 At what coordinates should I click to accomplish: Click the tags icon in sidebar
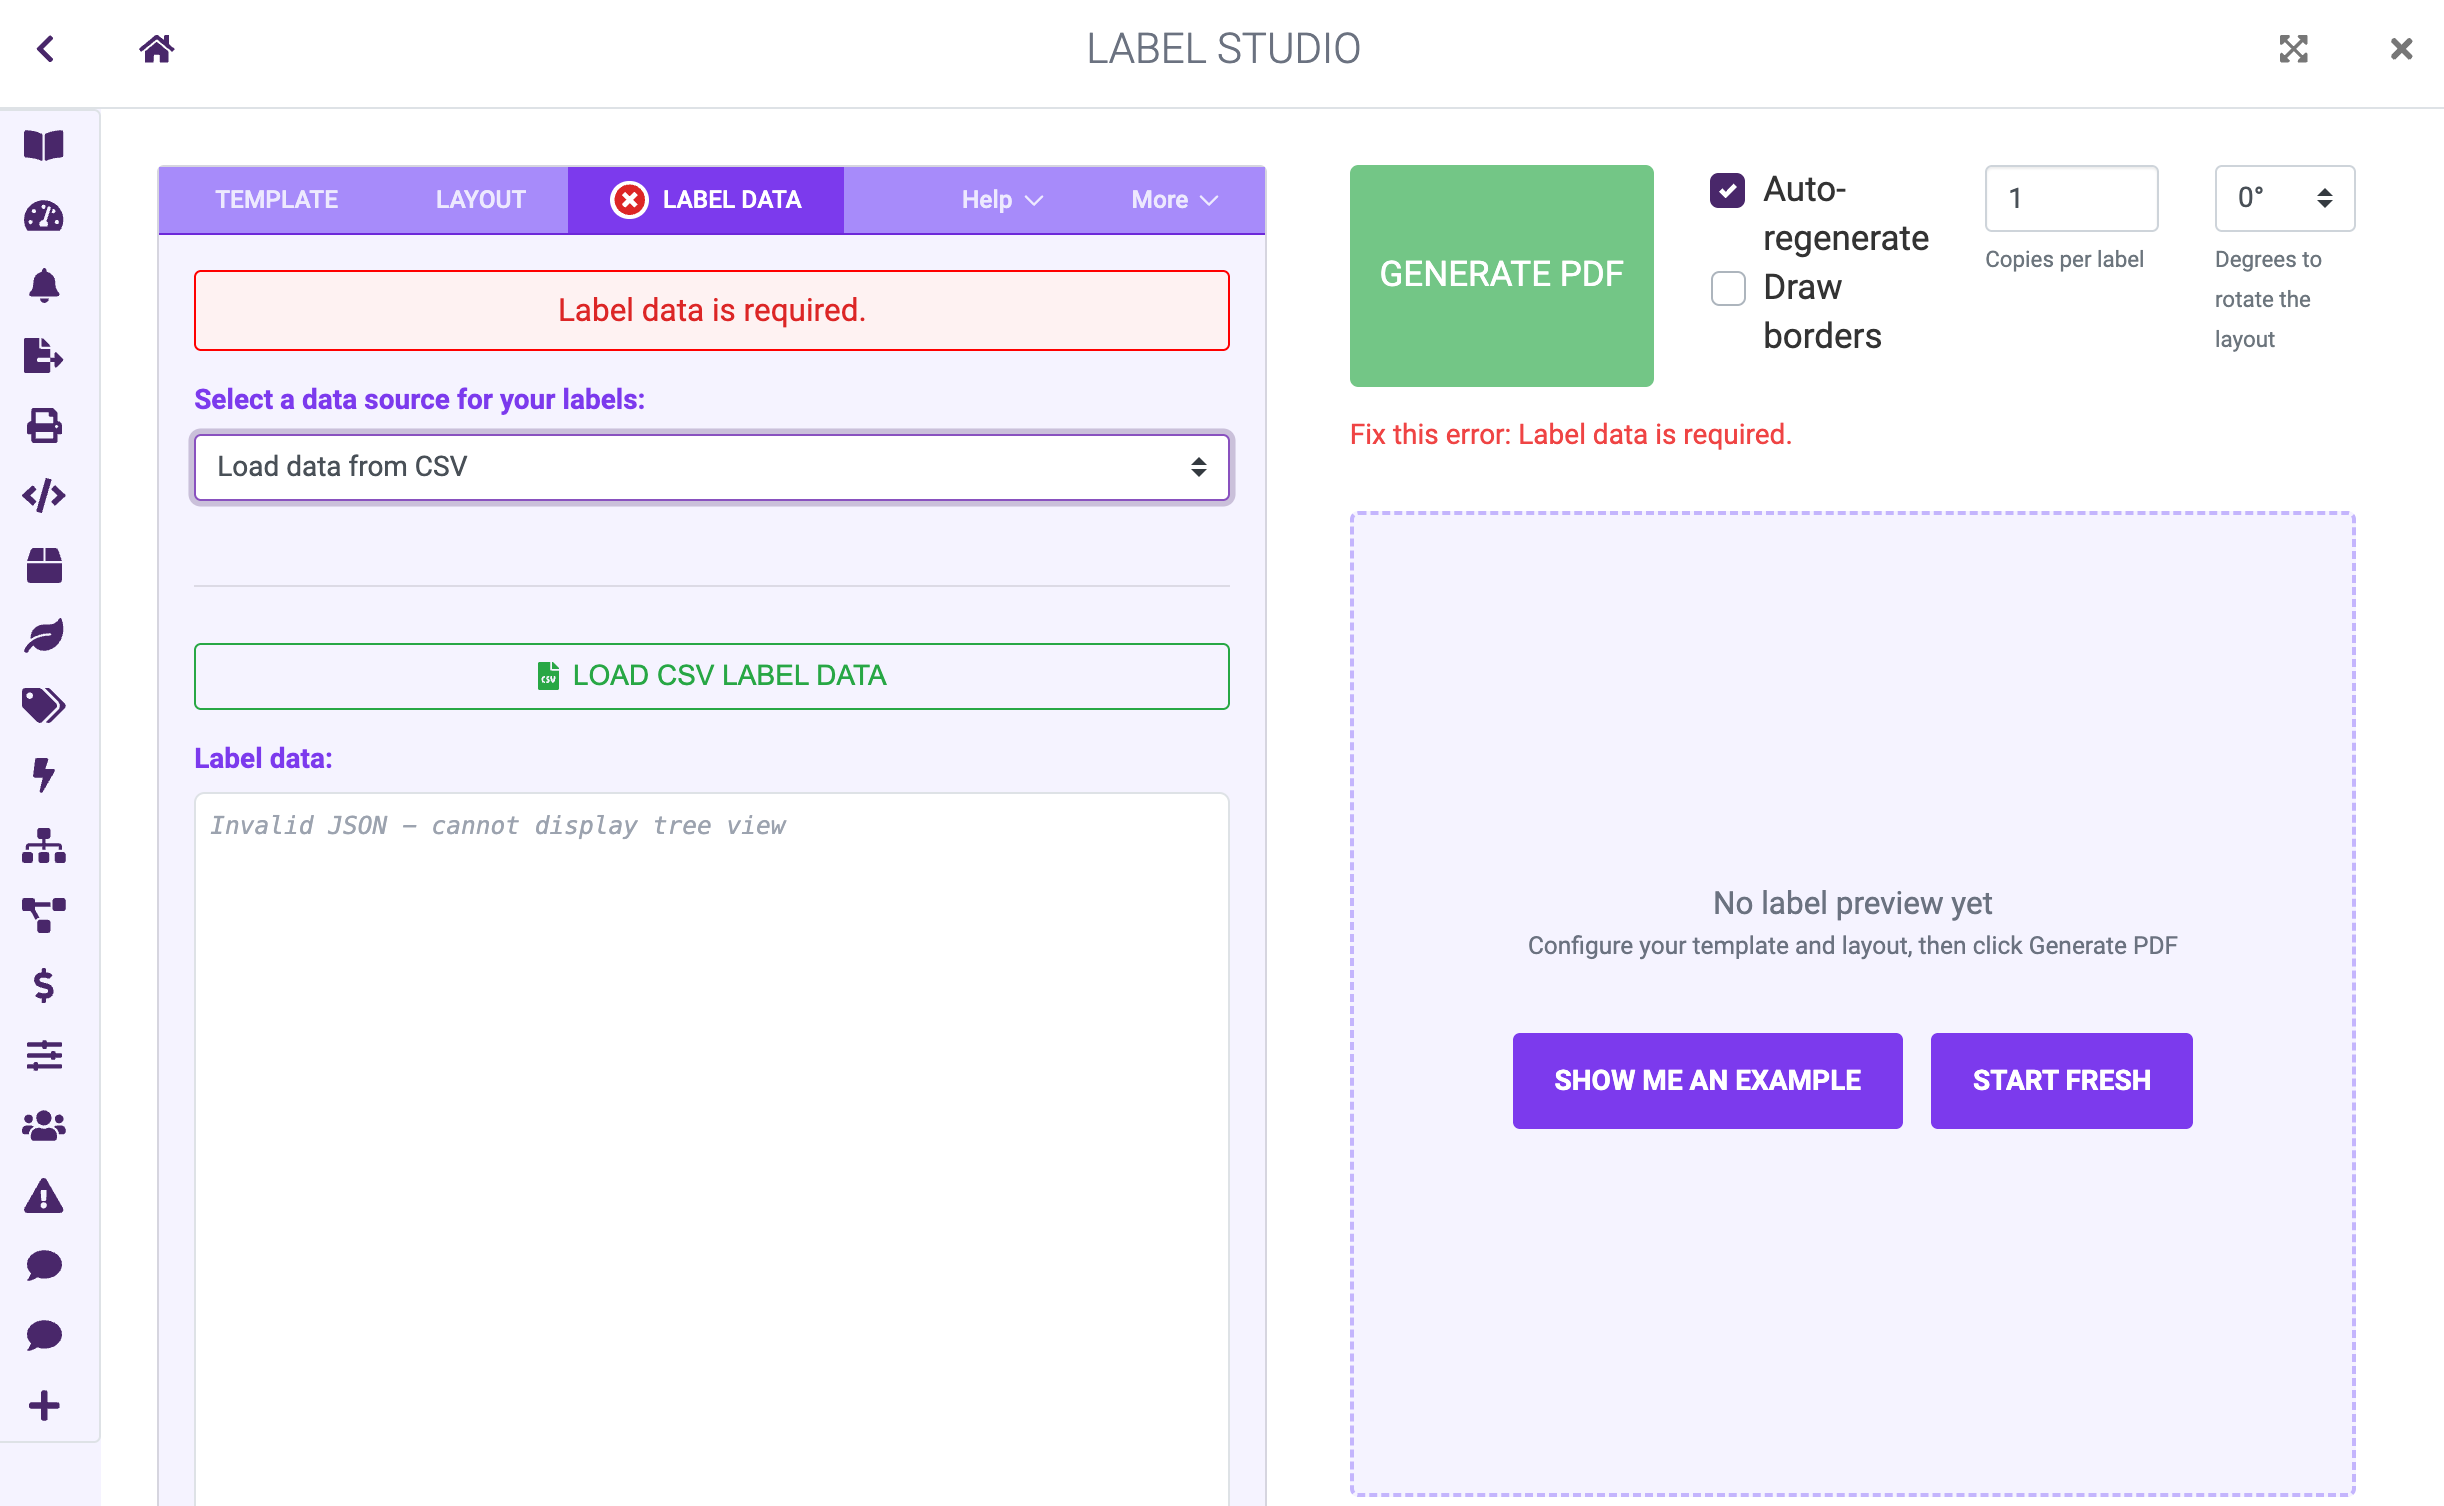[x=44, y=706]
